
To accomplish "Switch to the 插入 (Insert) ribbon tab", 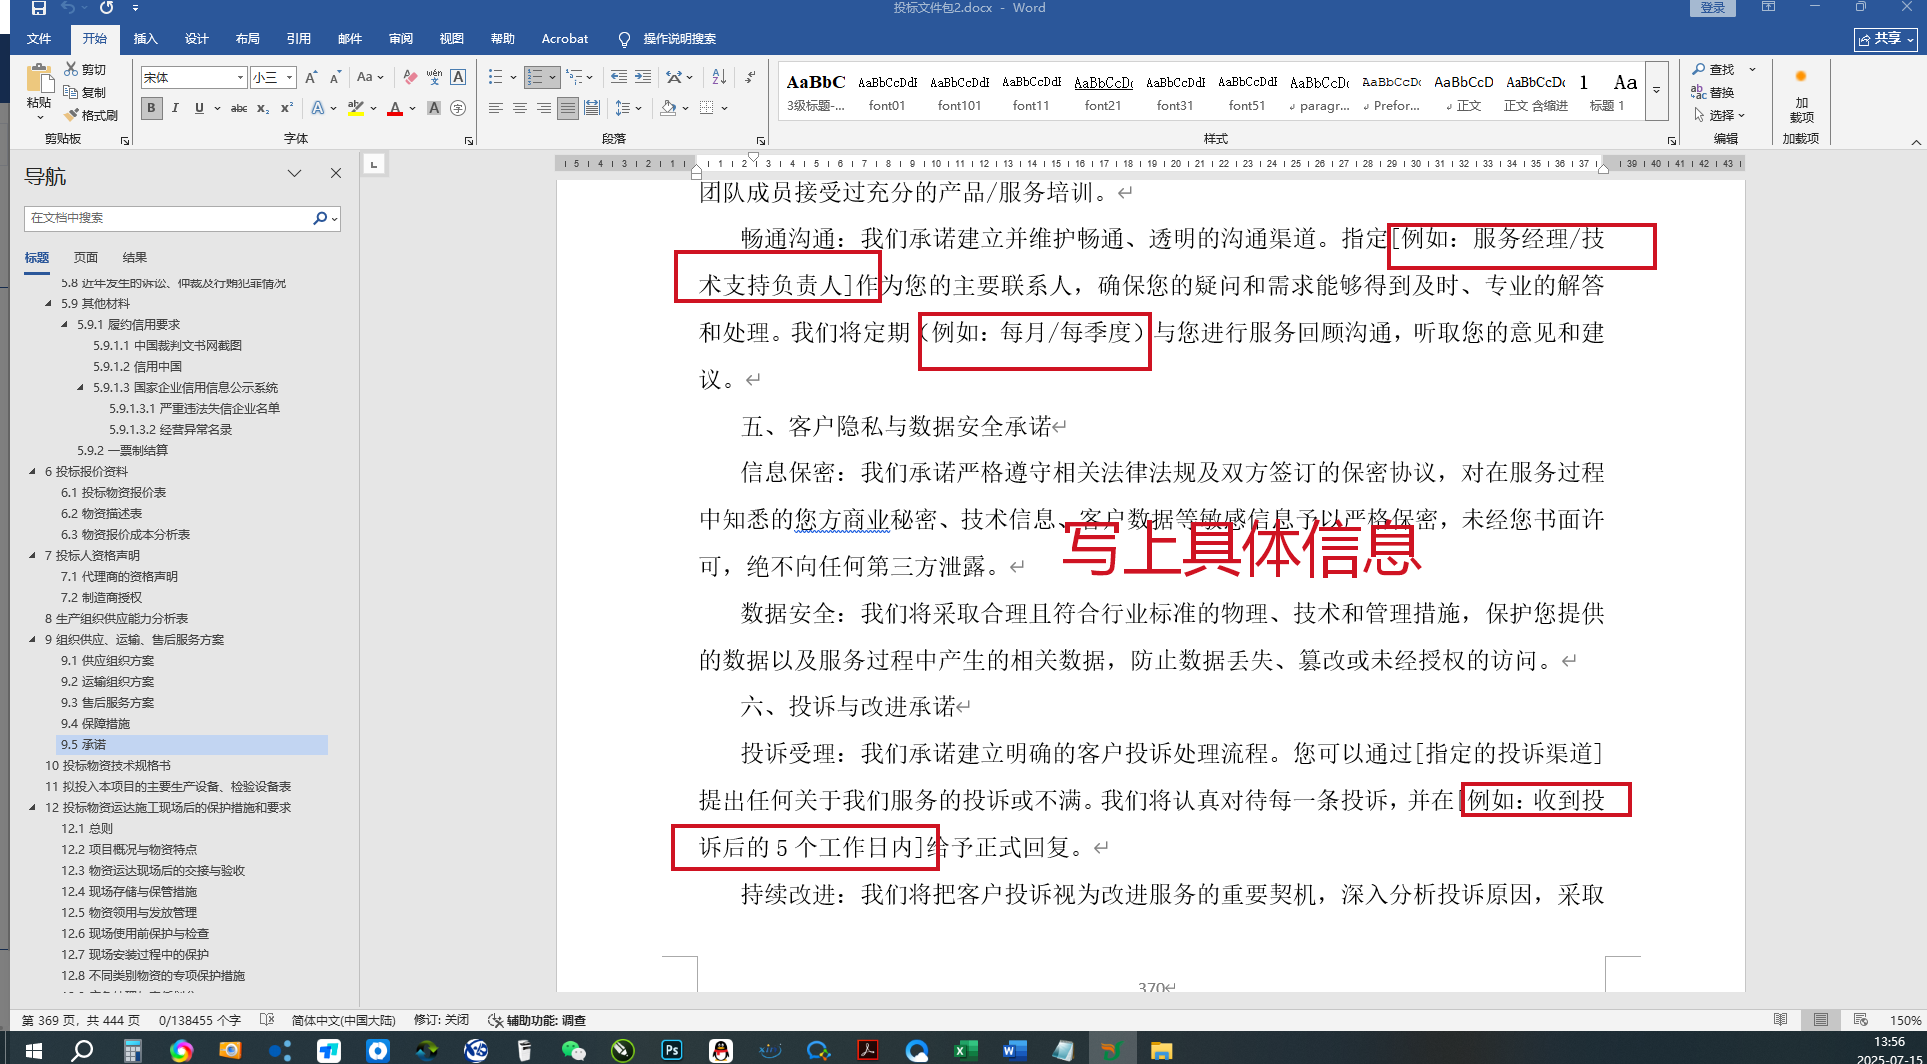I will coord(146,39).
